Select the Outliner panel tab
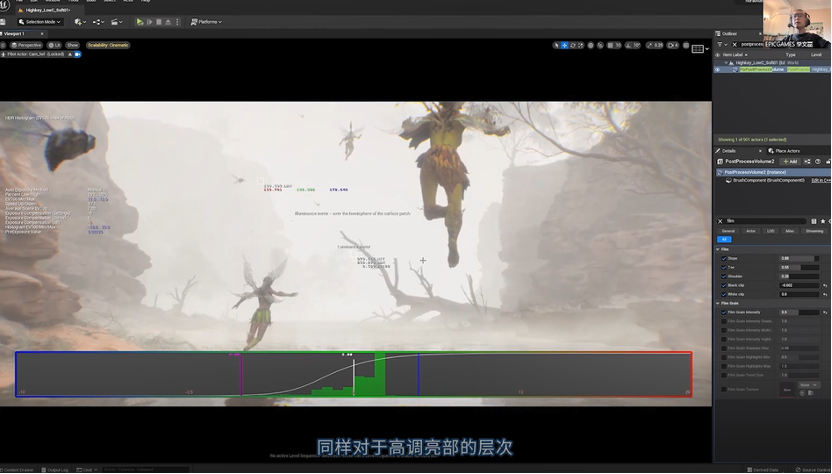Viewport: 832px width, 474px height. click(x=729, y=34)
